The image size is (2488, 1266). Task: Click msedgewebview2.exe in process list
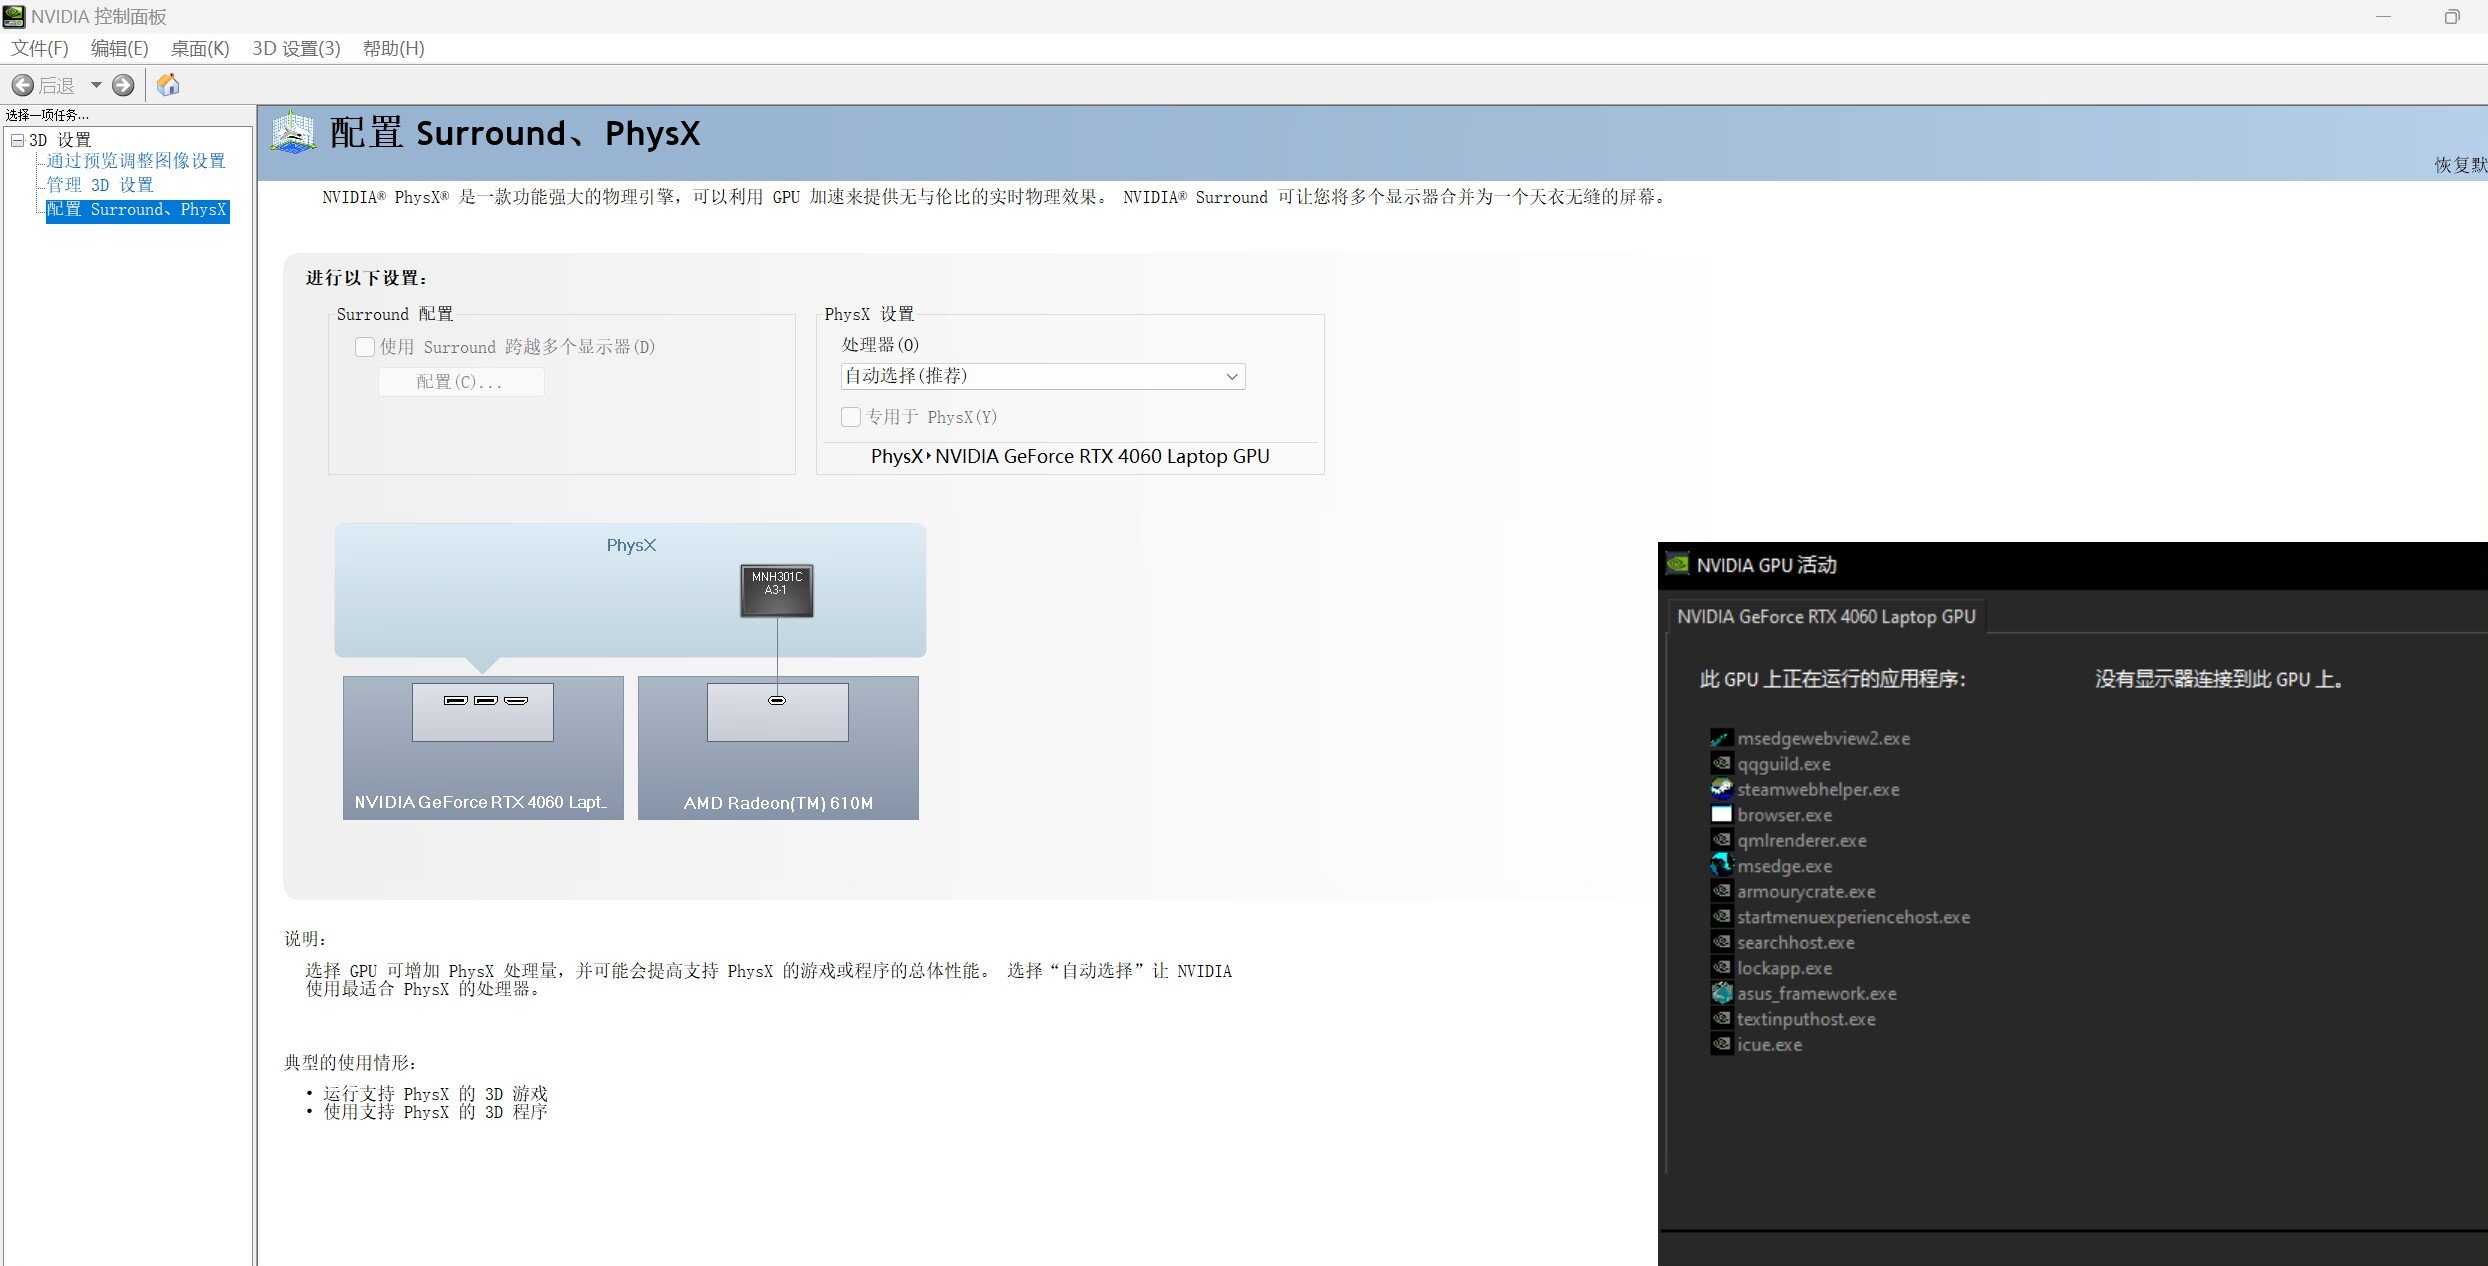[1823, 739]
